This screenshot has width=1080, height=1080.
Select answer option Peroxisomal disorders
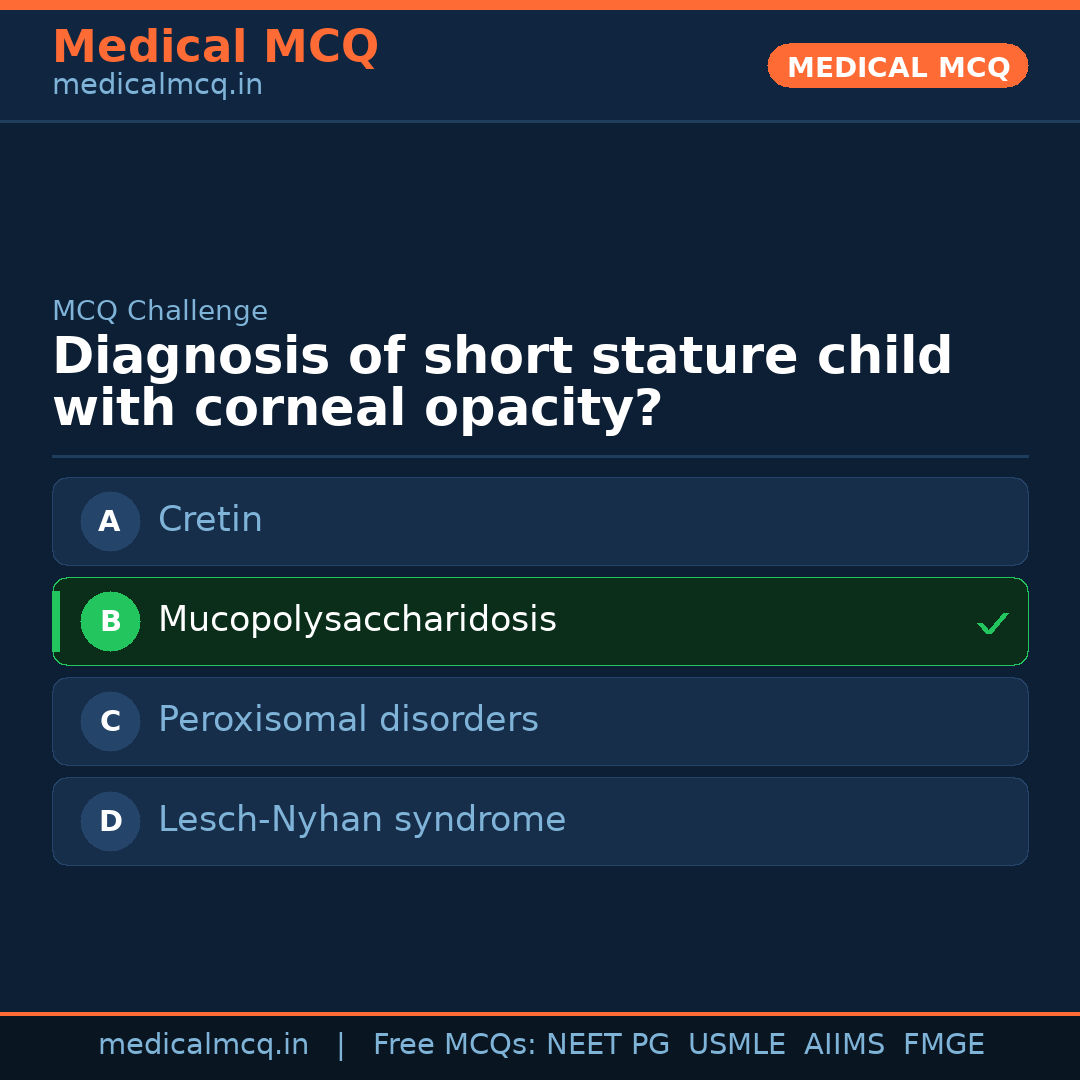tap(540, 721)
